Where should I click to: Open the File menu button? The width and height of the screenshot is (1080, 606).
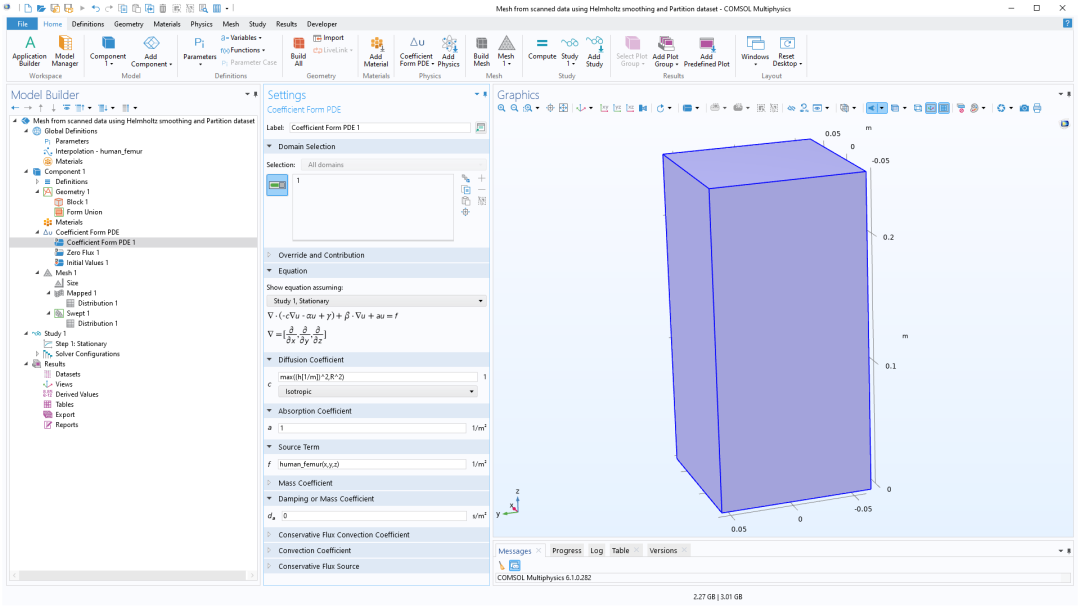click(22, 23)
